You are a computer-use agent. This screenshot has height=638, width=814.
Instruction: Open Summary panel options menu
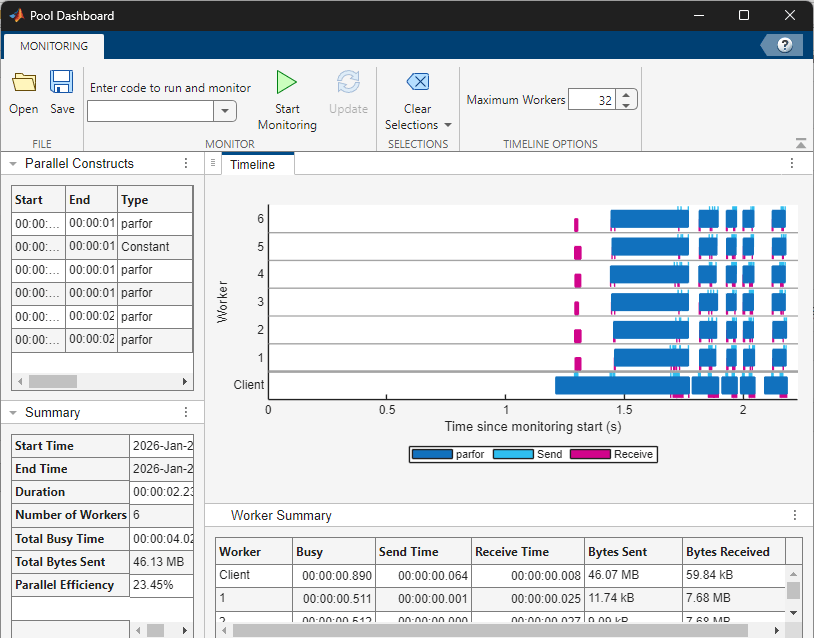click(x=186, y=412)
